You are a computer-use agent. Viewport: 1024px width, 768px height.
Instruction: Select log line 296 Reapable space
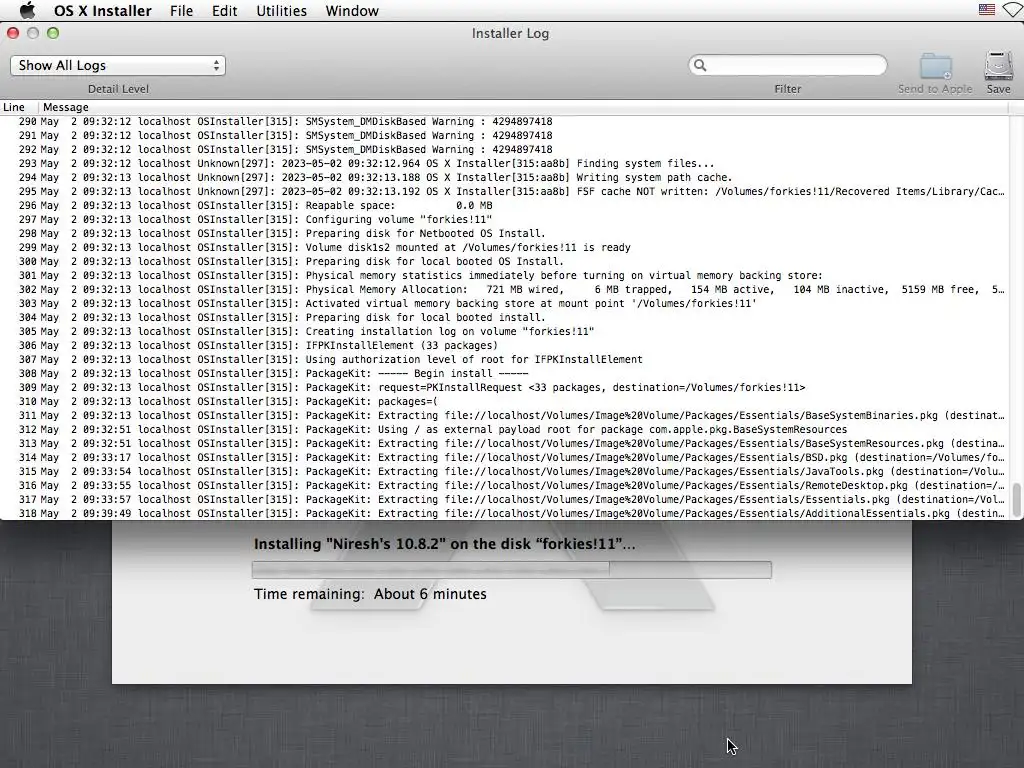[x=504, y=206]
